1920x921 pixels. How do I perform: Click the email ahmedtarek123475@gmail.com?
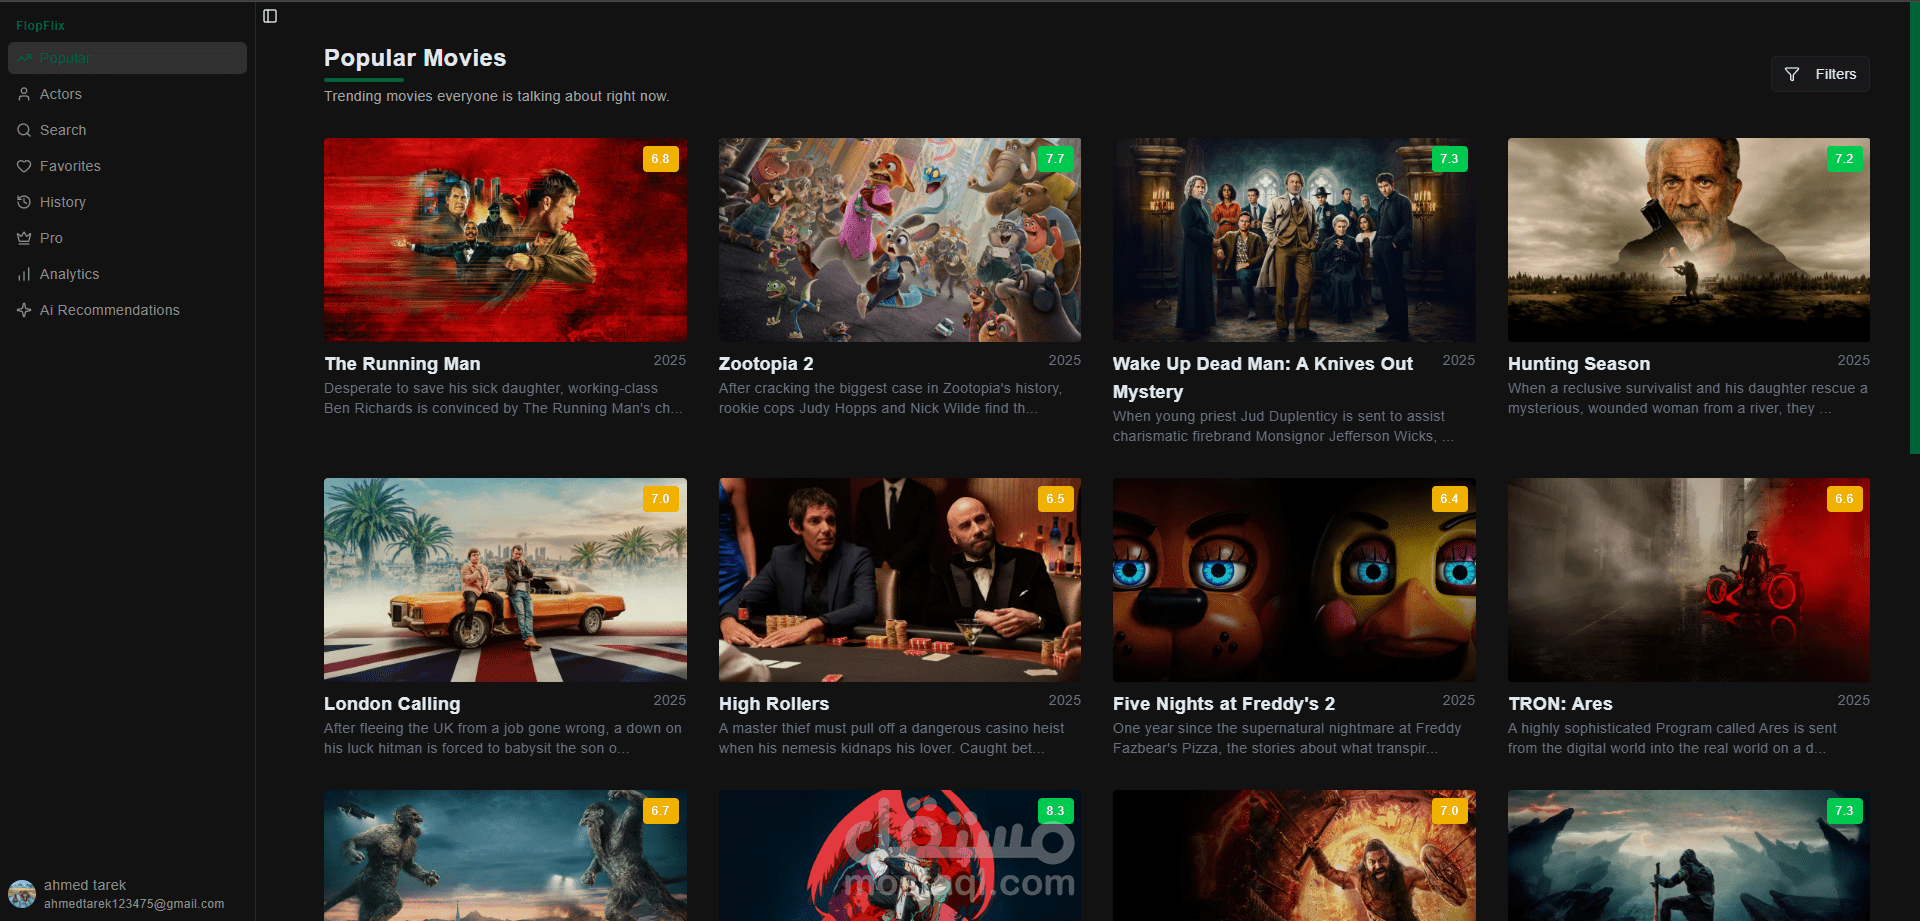click(x=134, y=904)
